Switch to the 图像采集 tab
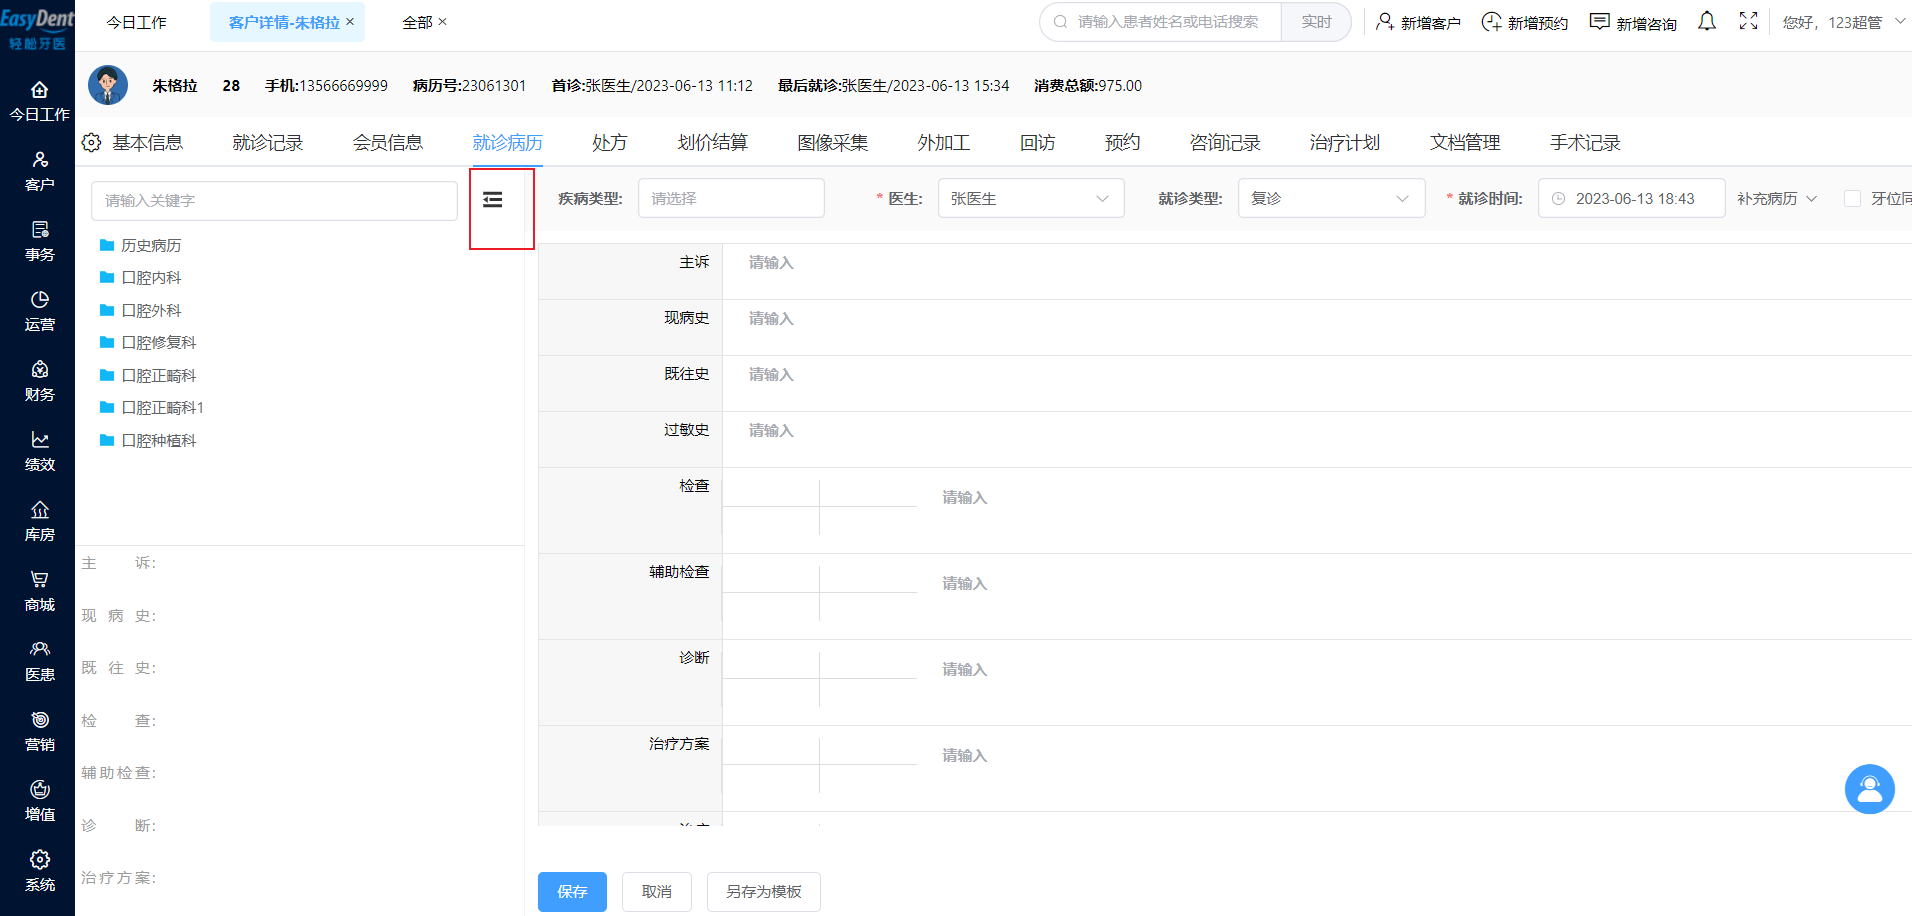Screen dimensions: 1912x916 [x=832, y=143]
